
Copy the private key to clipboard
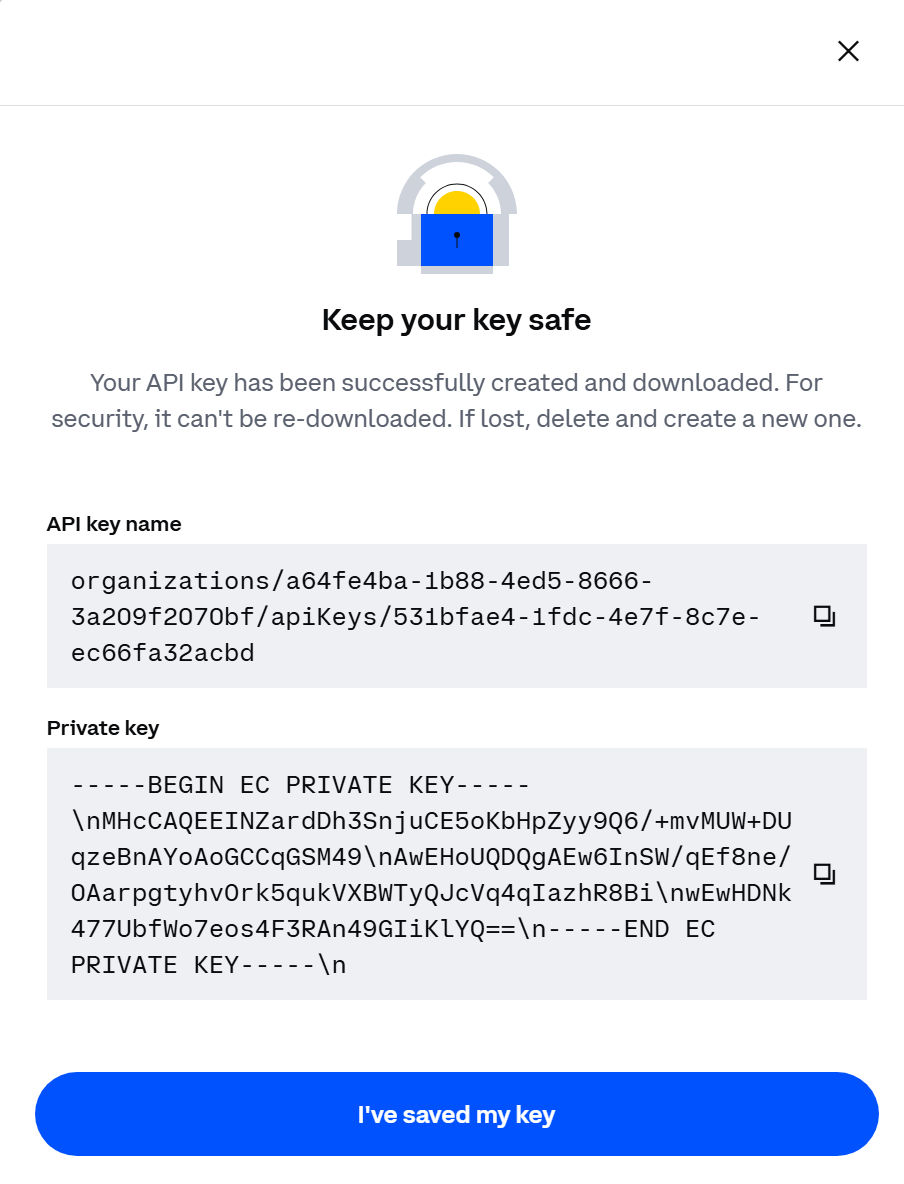pos(824,874)
